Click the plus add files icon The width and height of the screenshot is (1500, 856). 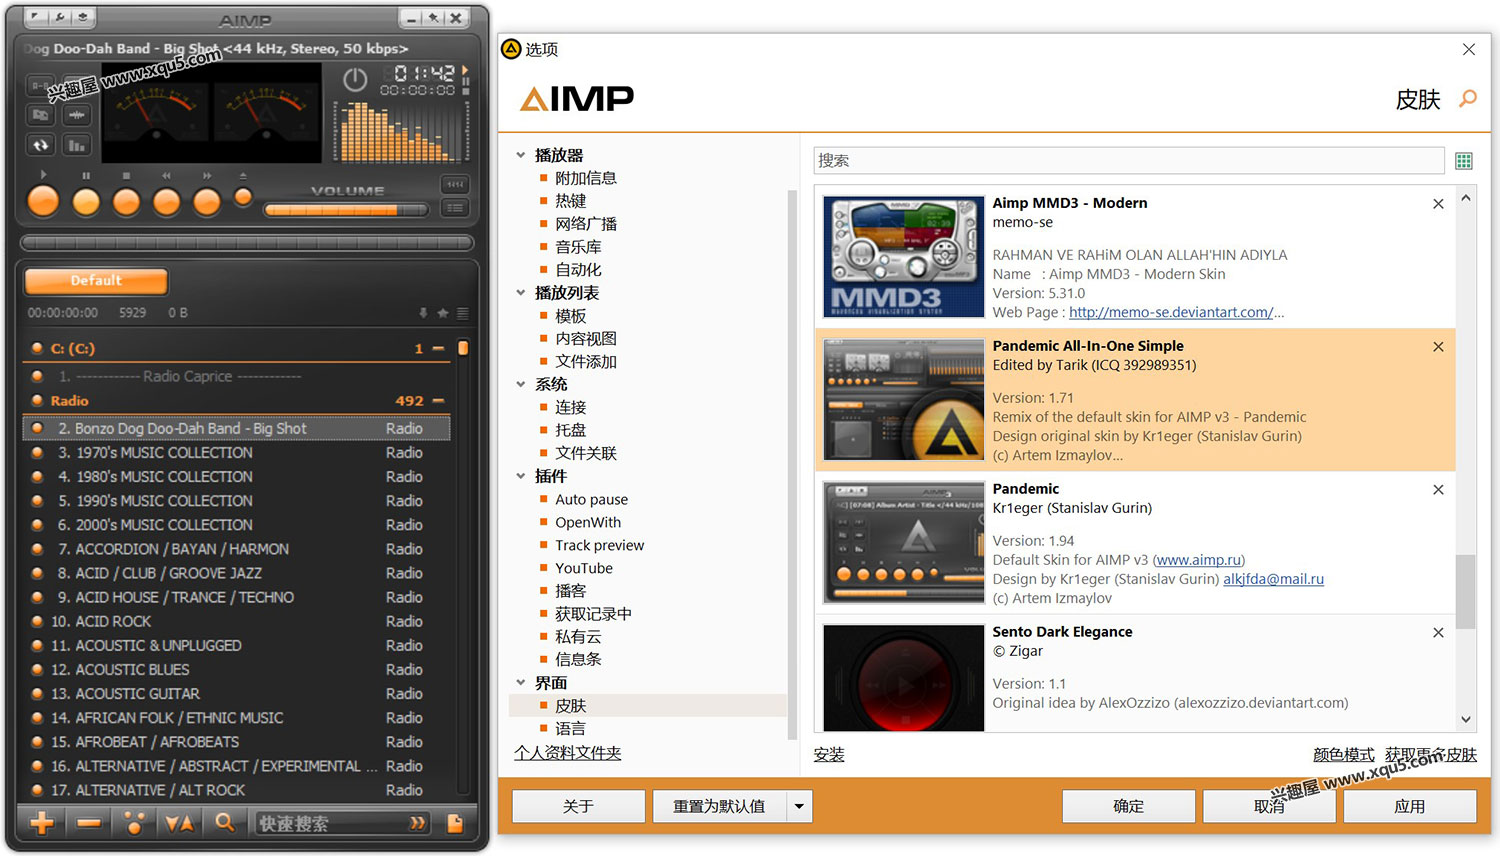click(42, 823)
